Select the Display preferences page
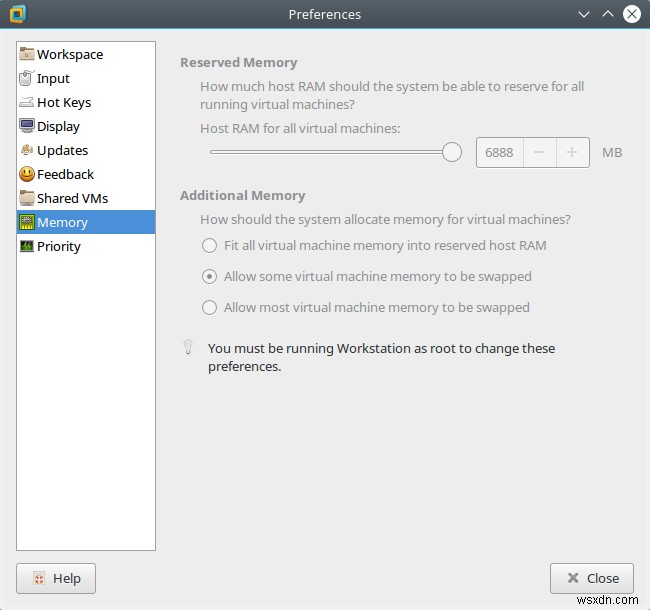This screenshot has height=610, width=650. pos(86,126)
